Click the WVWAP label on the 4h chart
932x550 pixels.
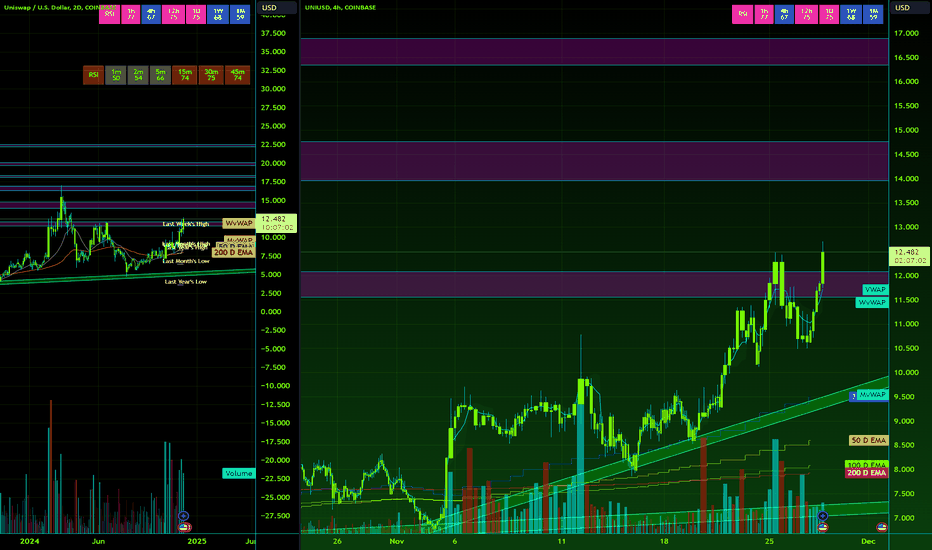(x=872, y=303)
